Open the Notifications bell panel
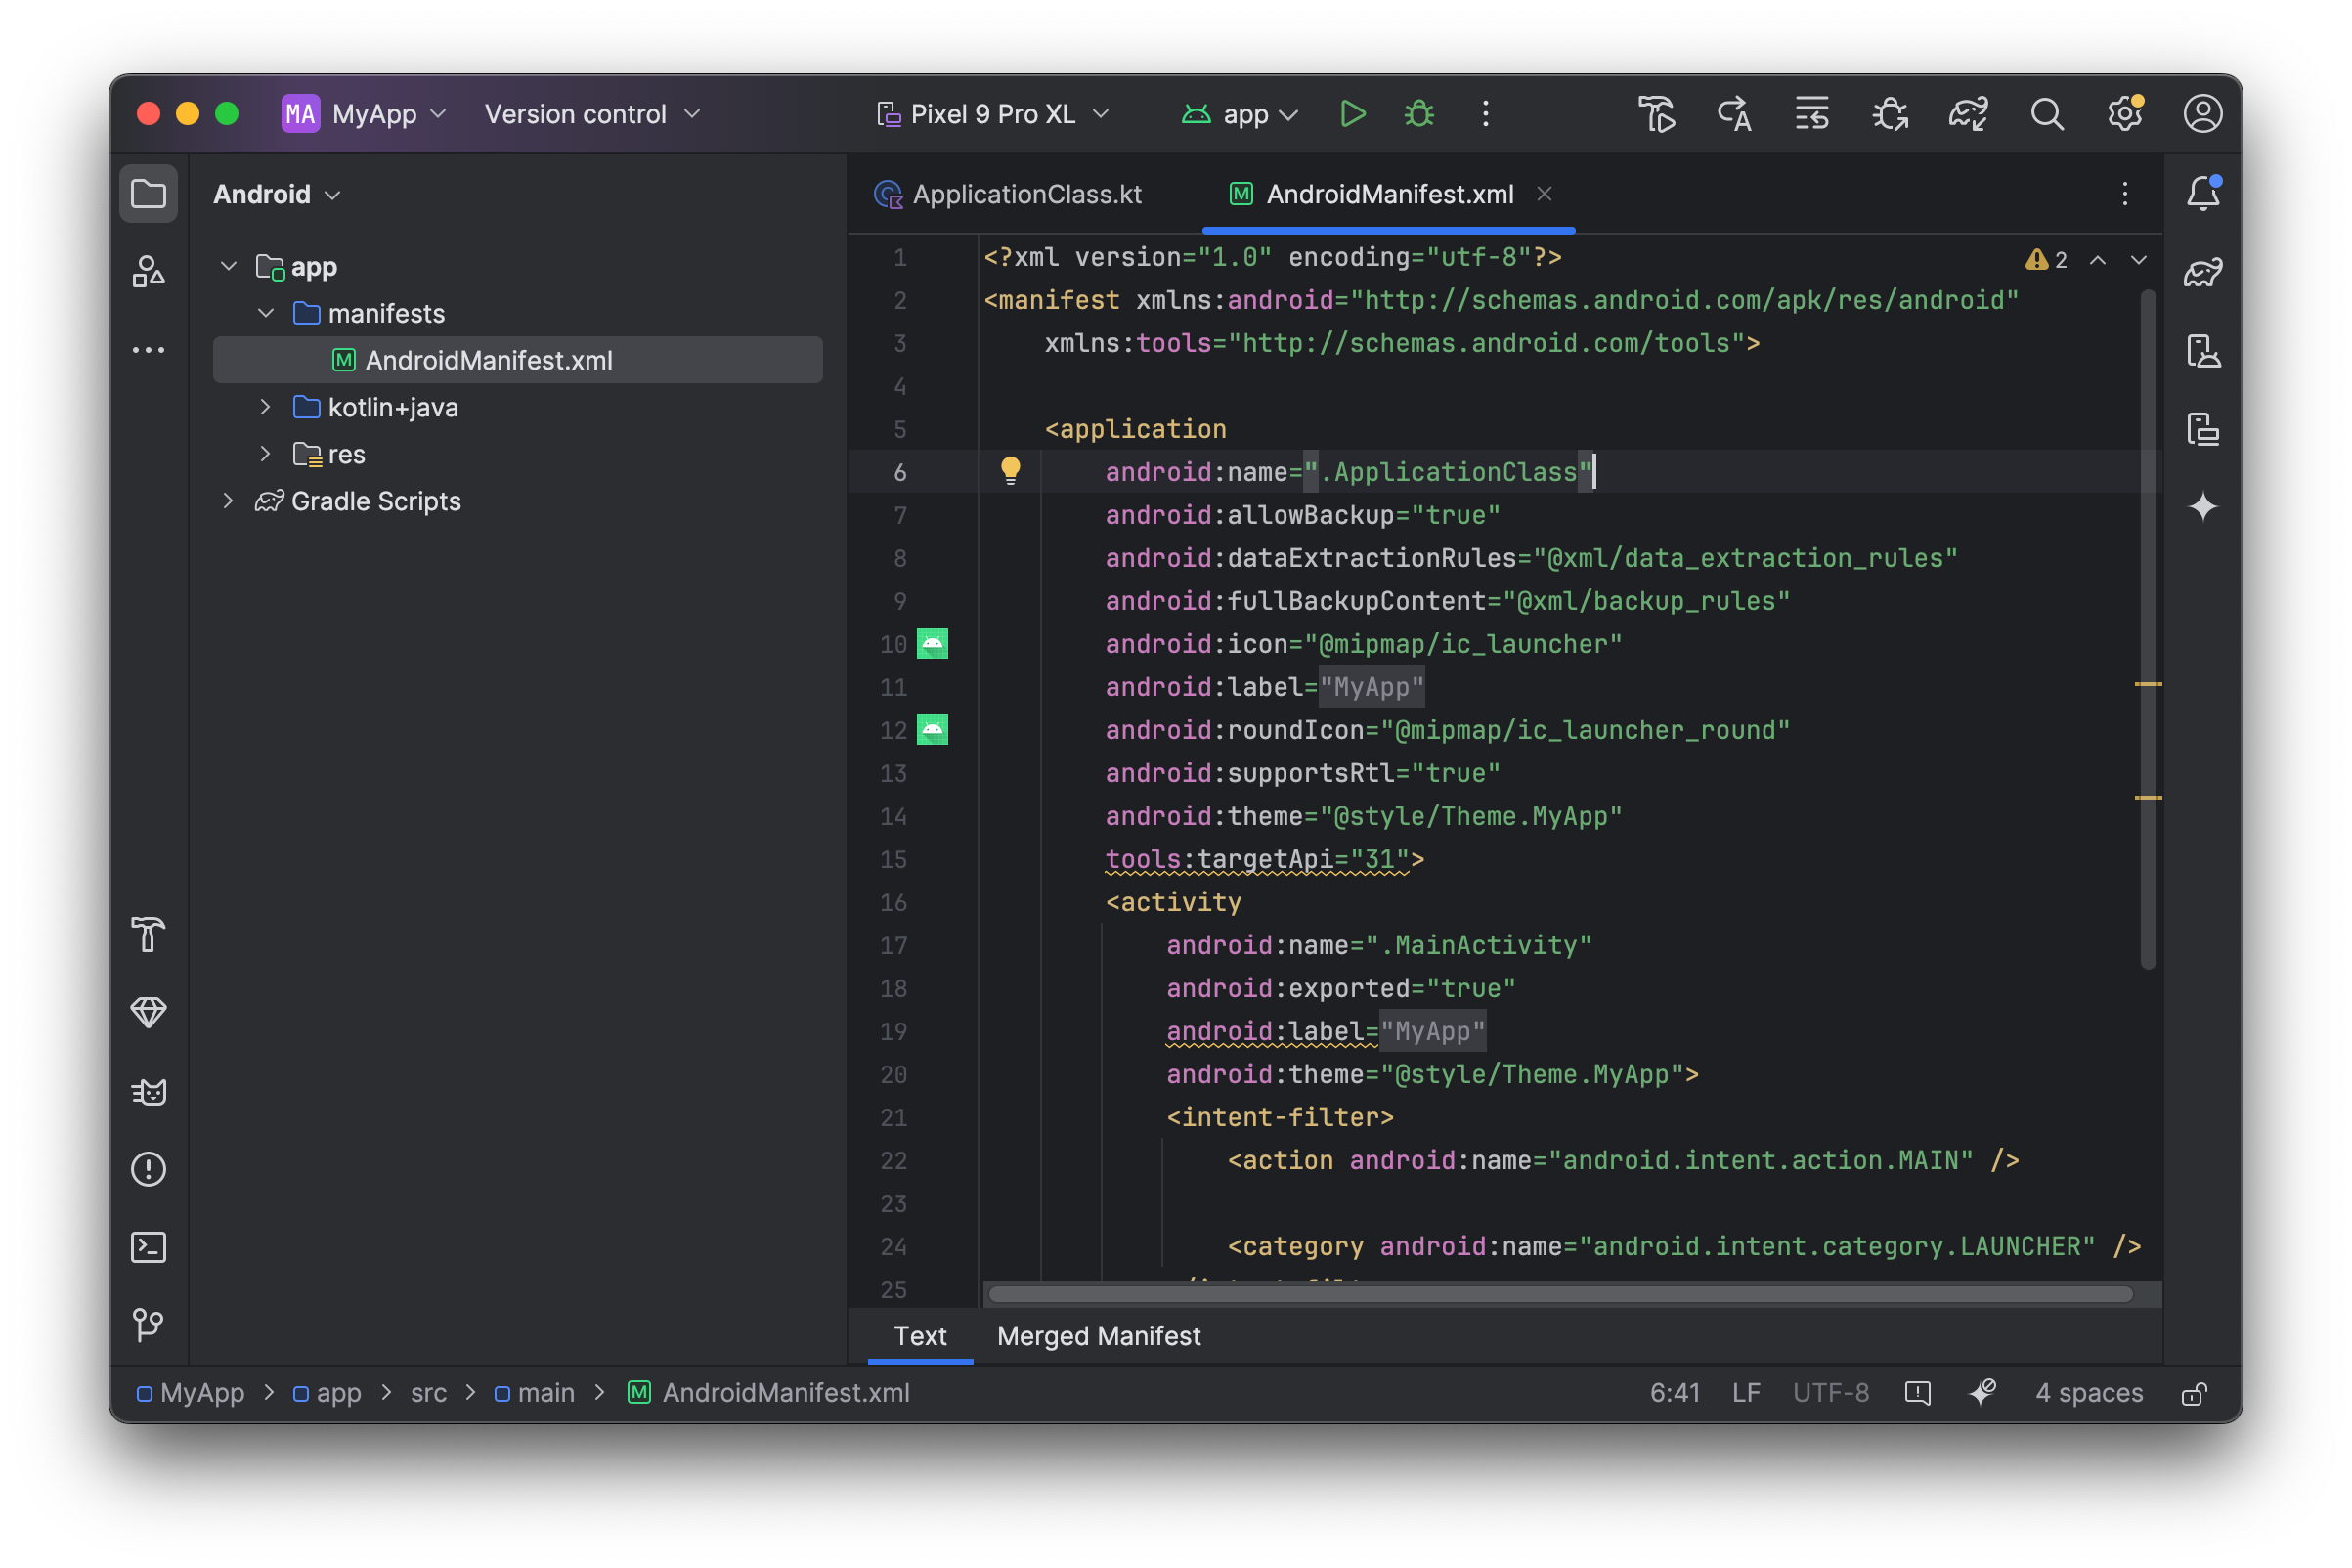Screen dimensions: 2352x1568 click(x=2202, y=193)
